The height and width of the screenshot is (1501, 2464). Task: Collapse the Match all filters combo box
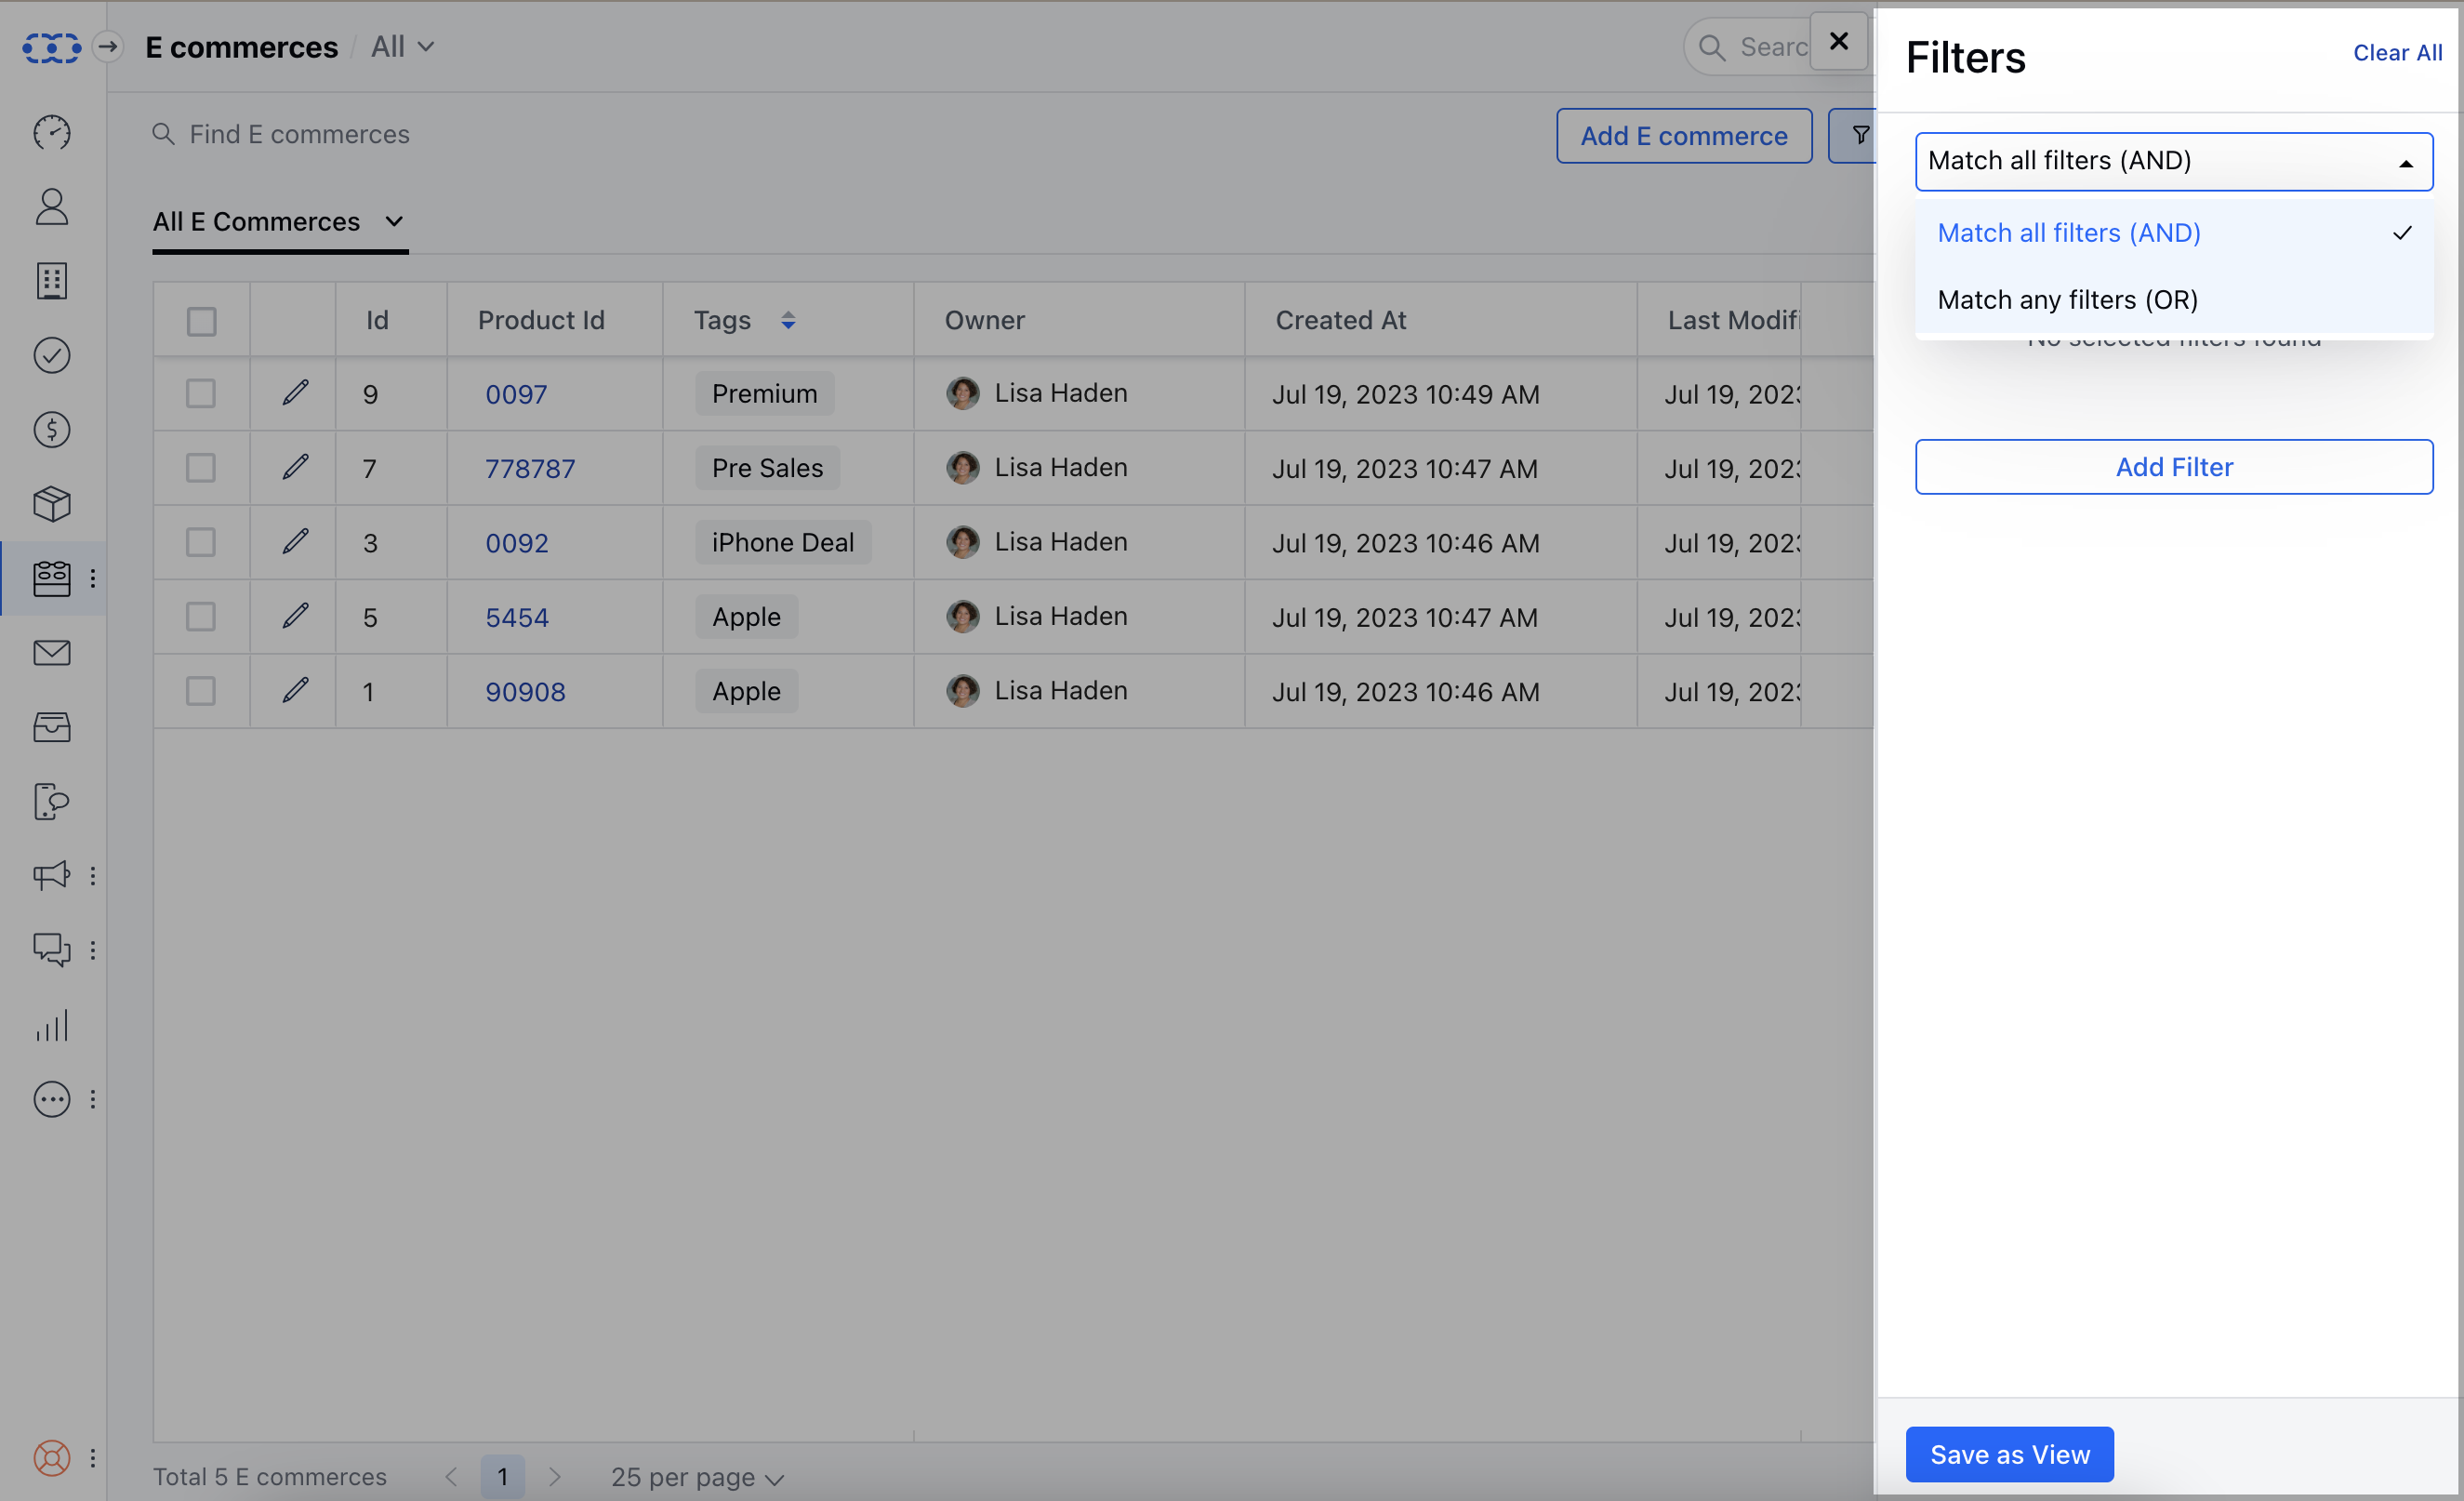2173,161
